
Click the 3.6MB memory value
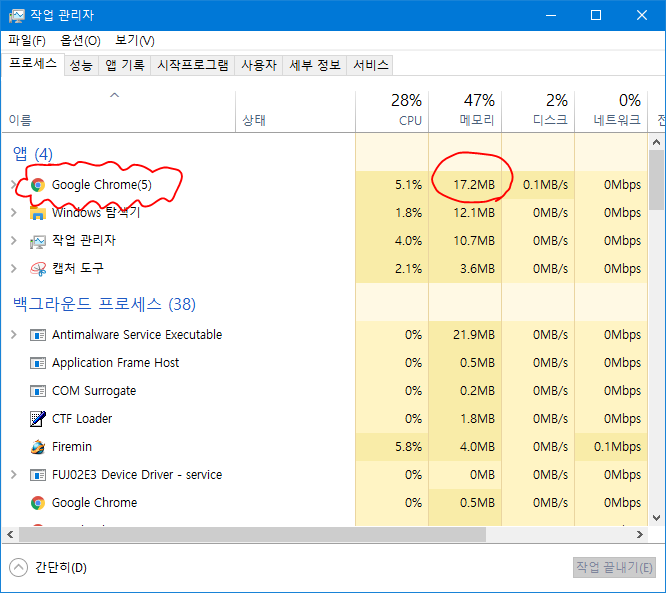[x=477, y=269]
